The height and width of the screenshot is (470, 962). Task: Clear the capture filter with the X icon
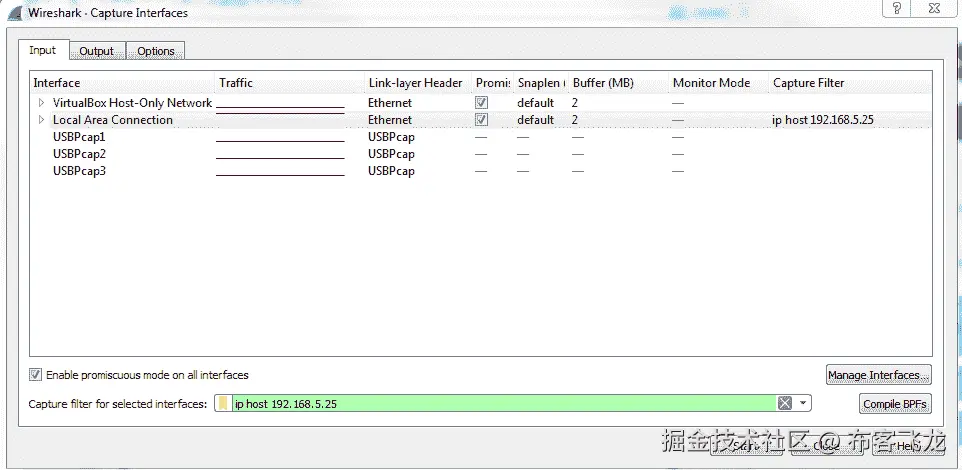785,403
